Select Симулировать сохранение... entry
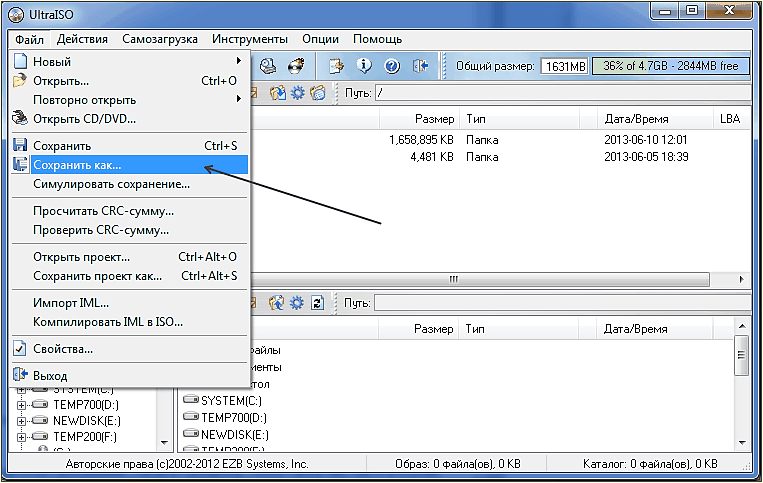The image size is (763, 483). pos(130,184)
